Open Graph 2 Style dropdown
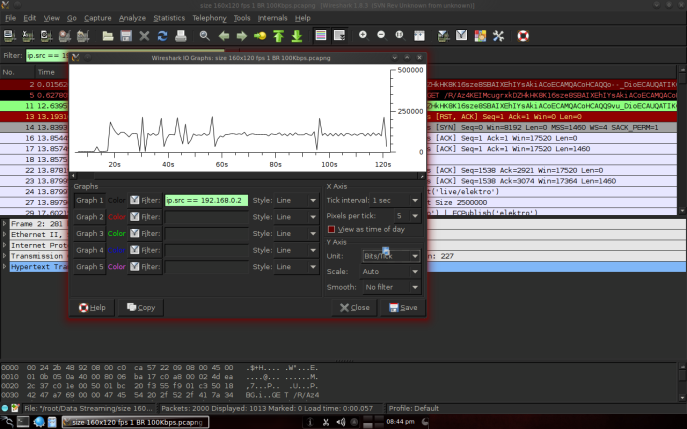 point(296,217)
